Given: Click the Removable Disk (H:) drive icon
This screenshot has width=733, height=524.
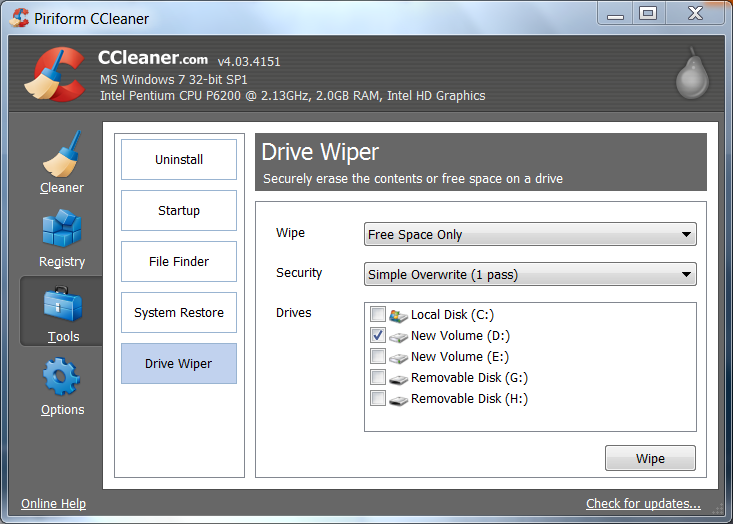Looking at the screenshot, I should pyautogui.click(x=398, y=400).
